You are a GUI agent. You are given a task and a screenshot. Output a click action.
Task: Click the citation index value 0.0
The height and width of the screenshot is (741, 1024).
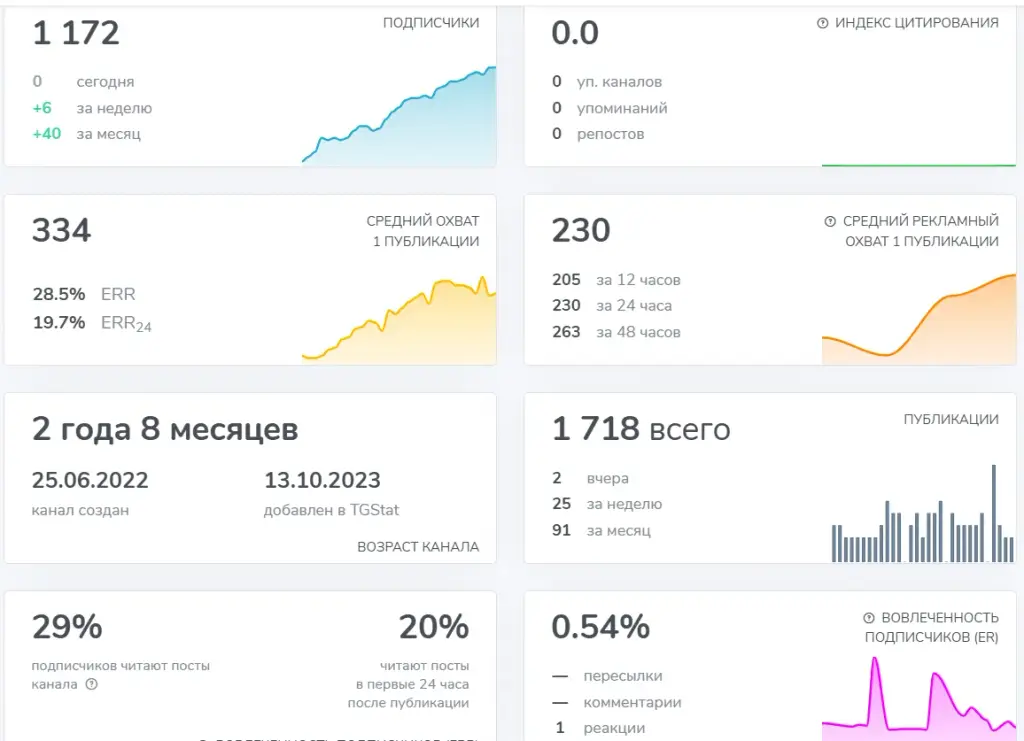575,33
